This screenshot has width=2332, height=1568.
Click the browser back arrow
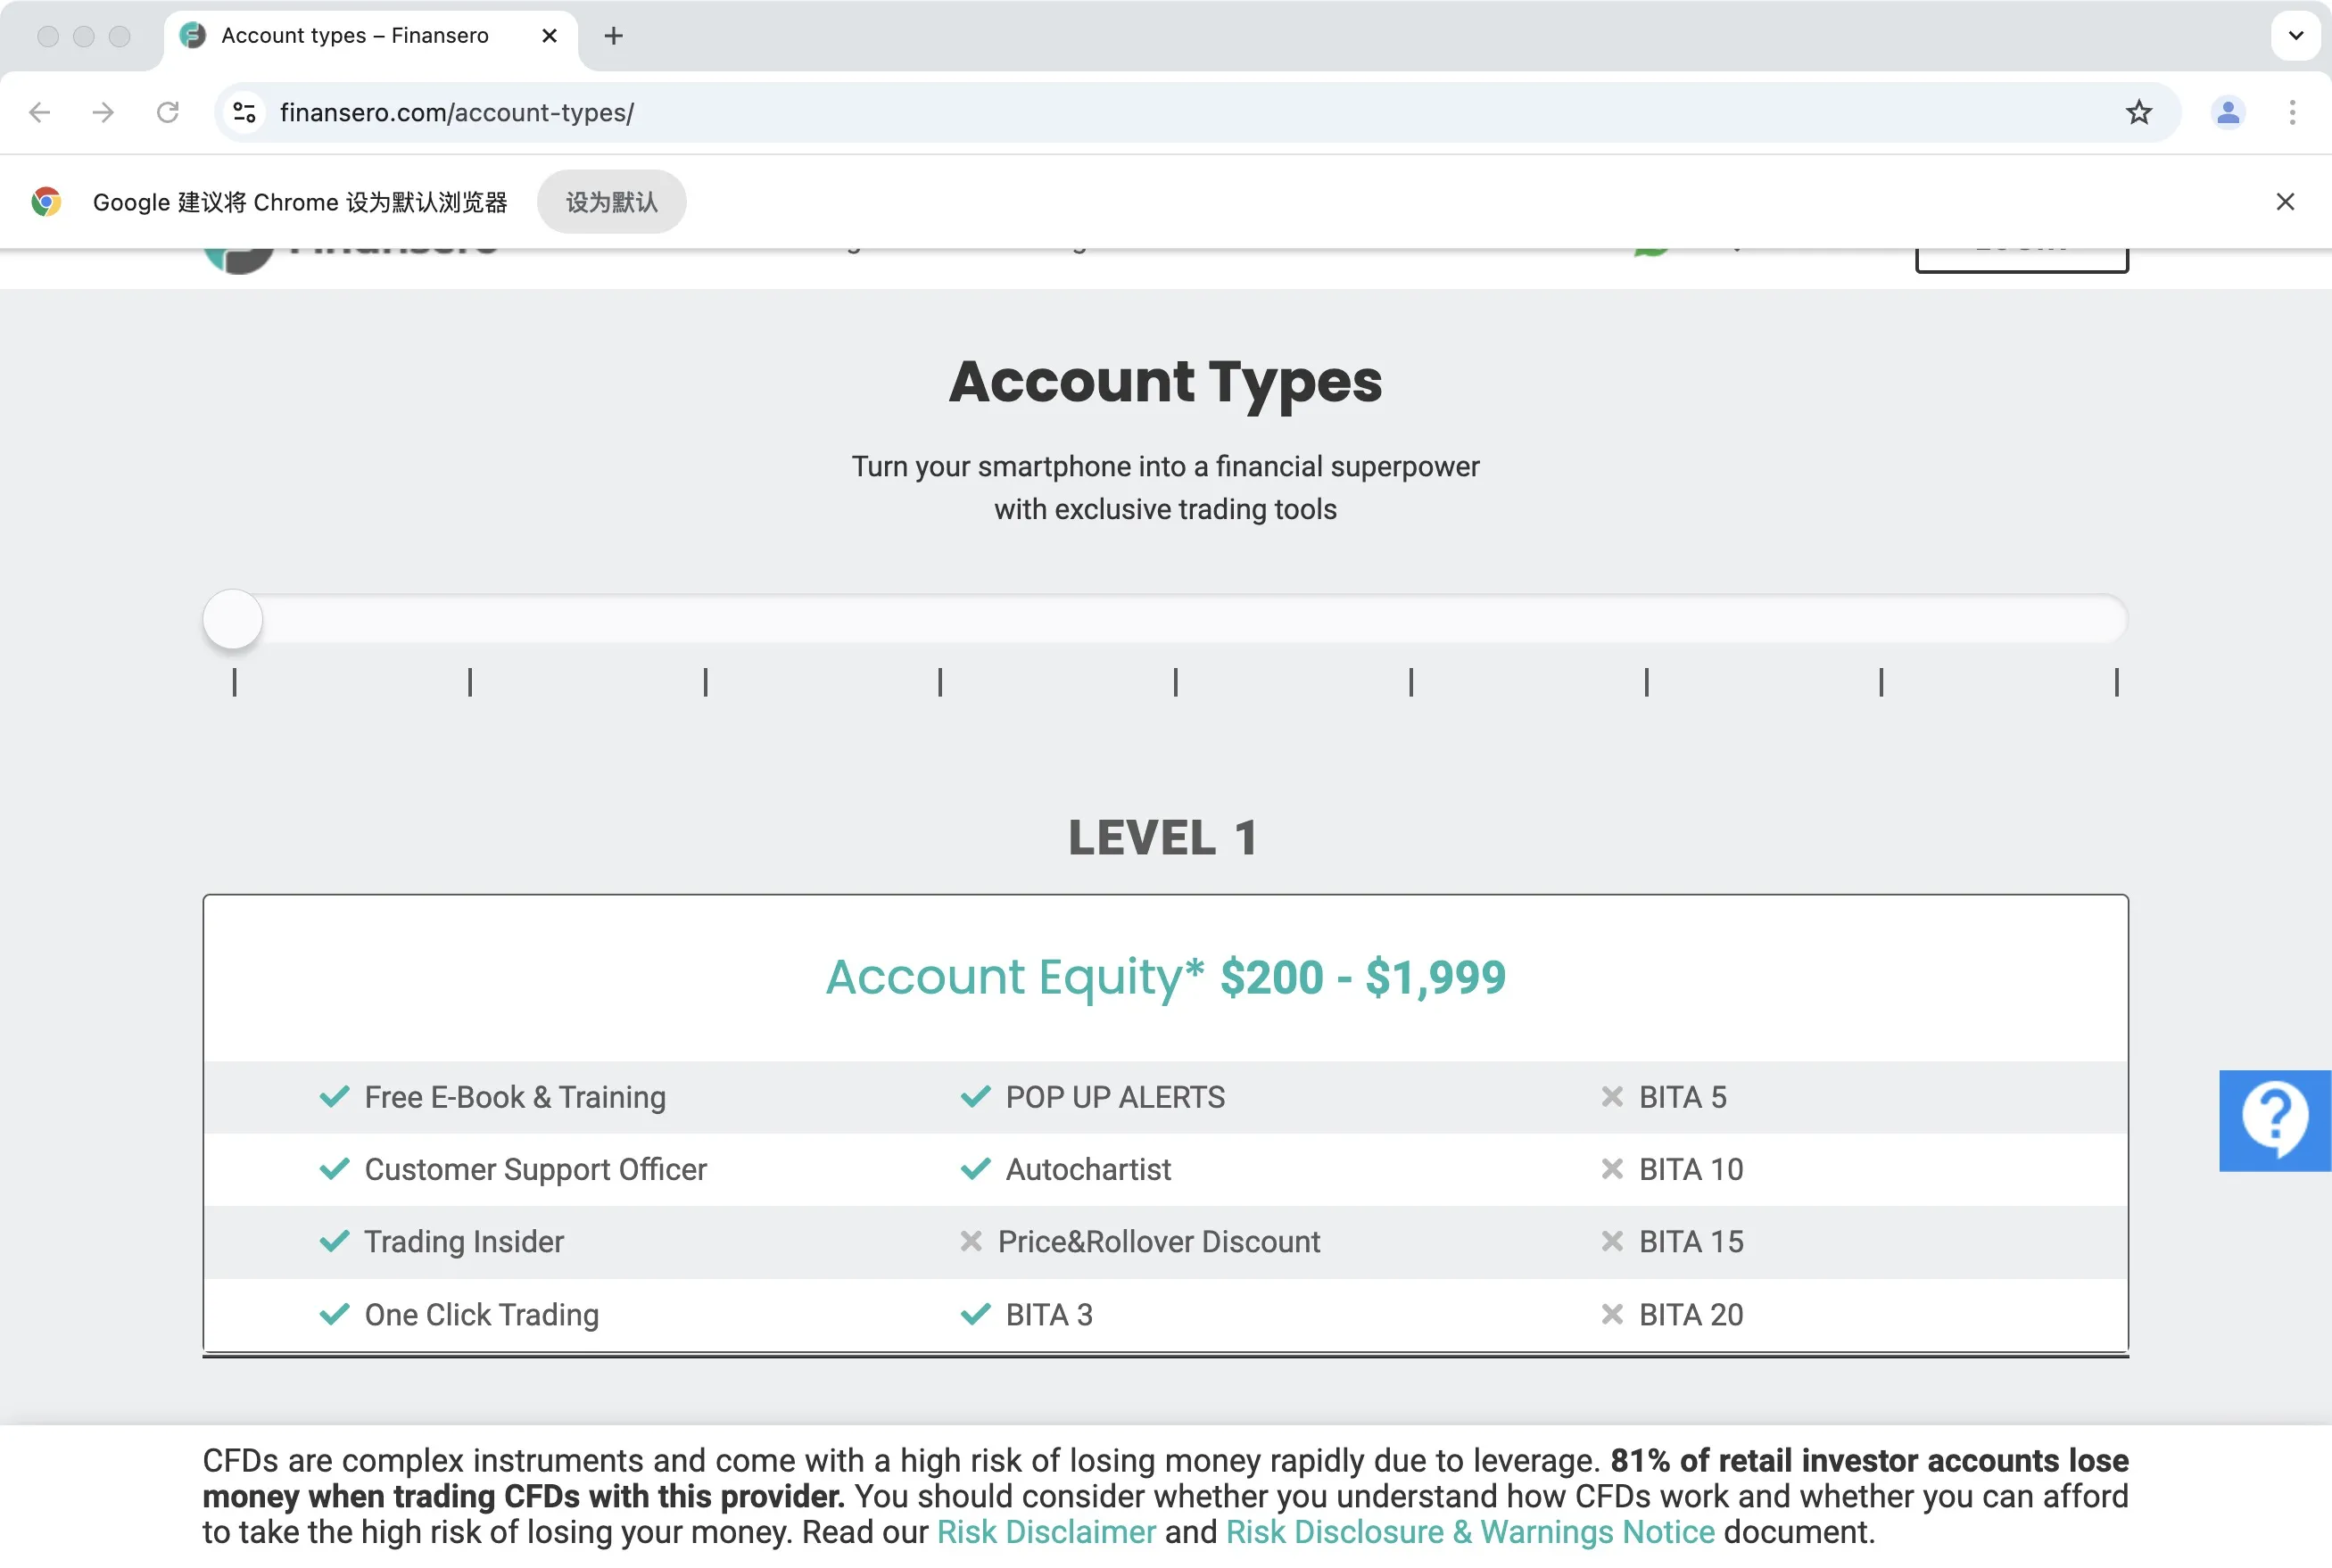[40, 112]
